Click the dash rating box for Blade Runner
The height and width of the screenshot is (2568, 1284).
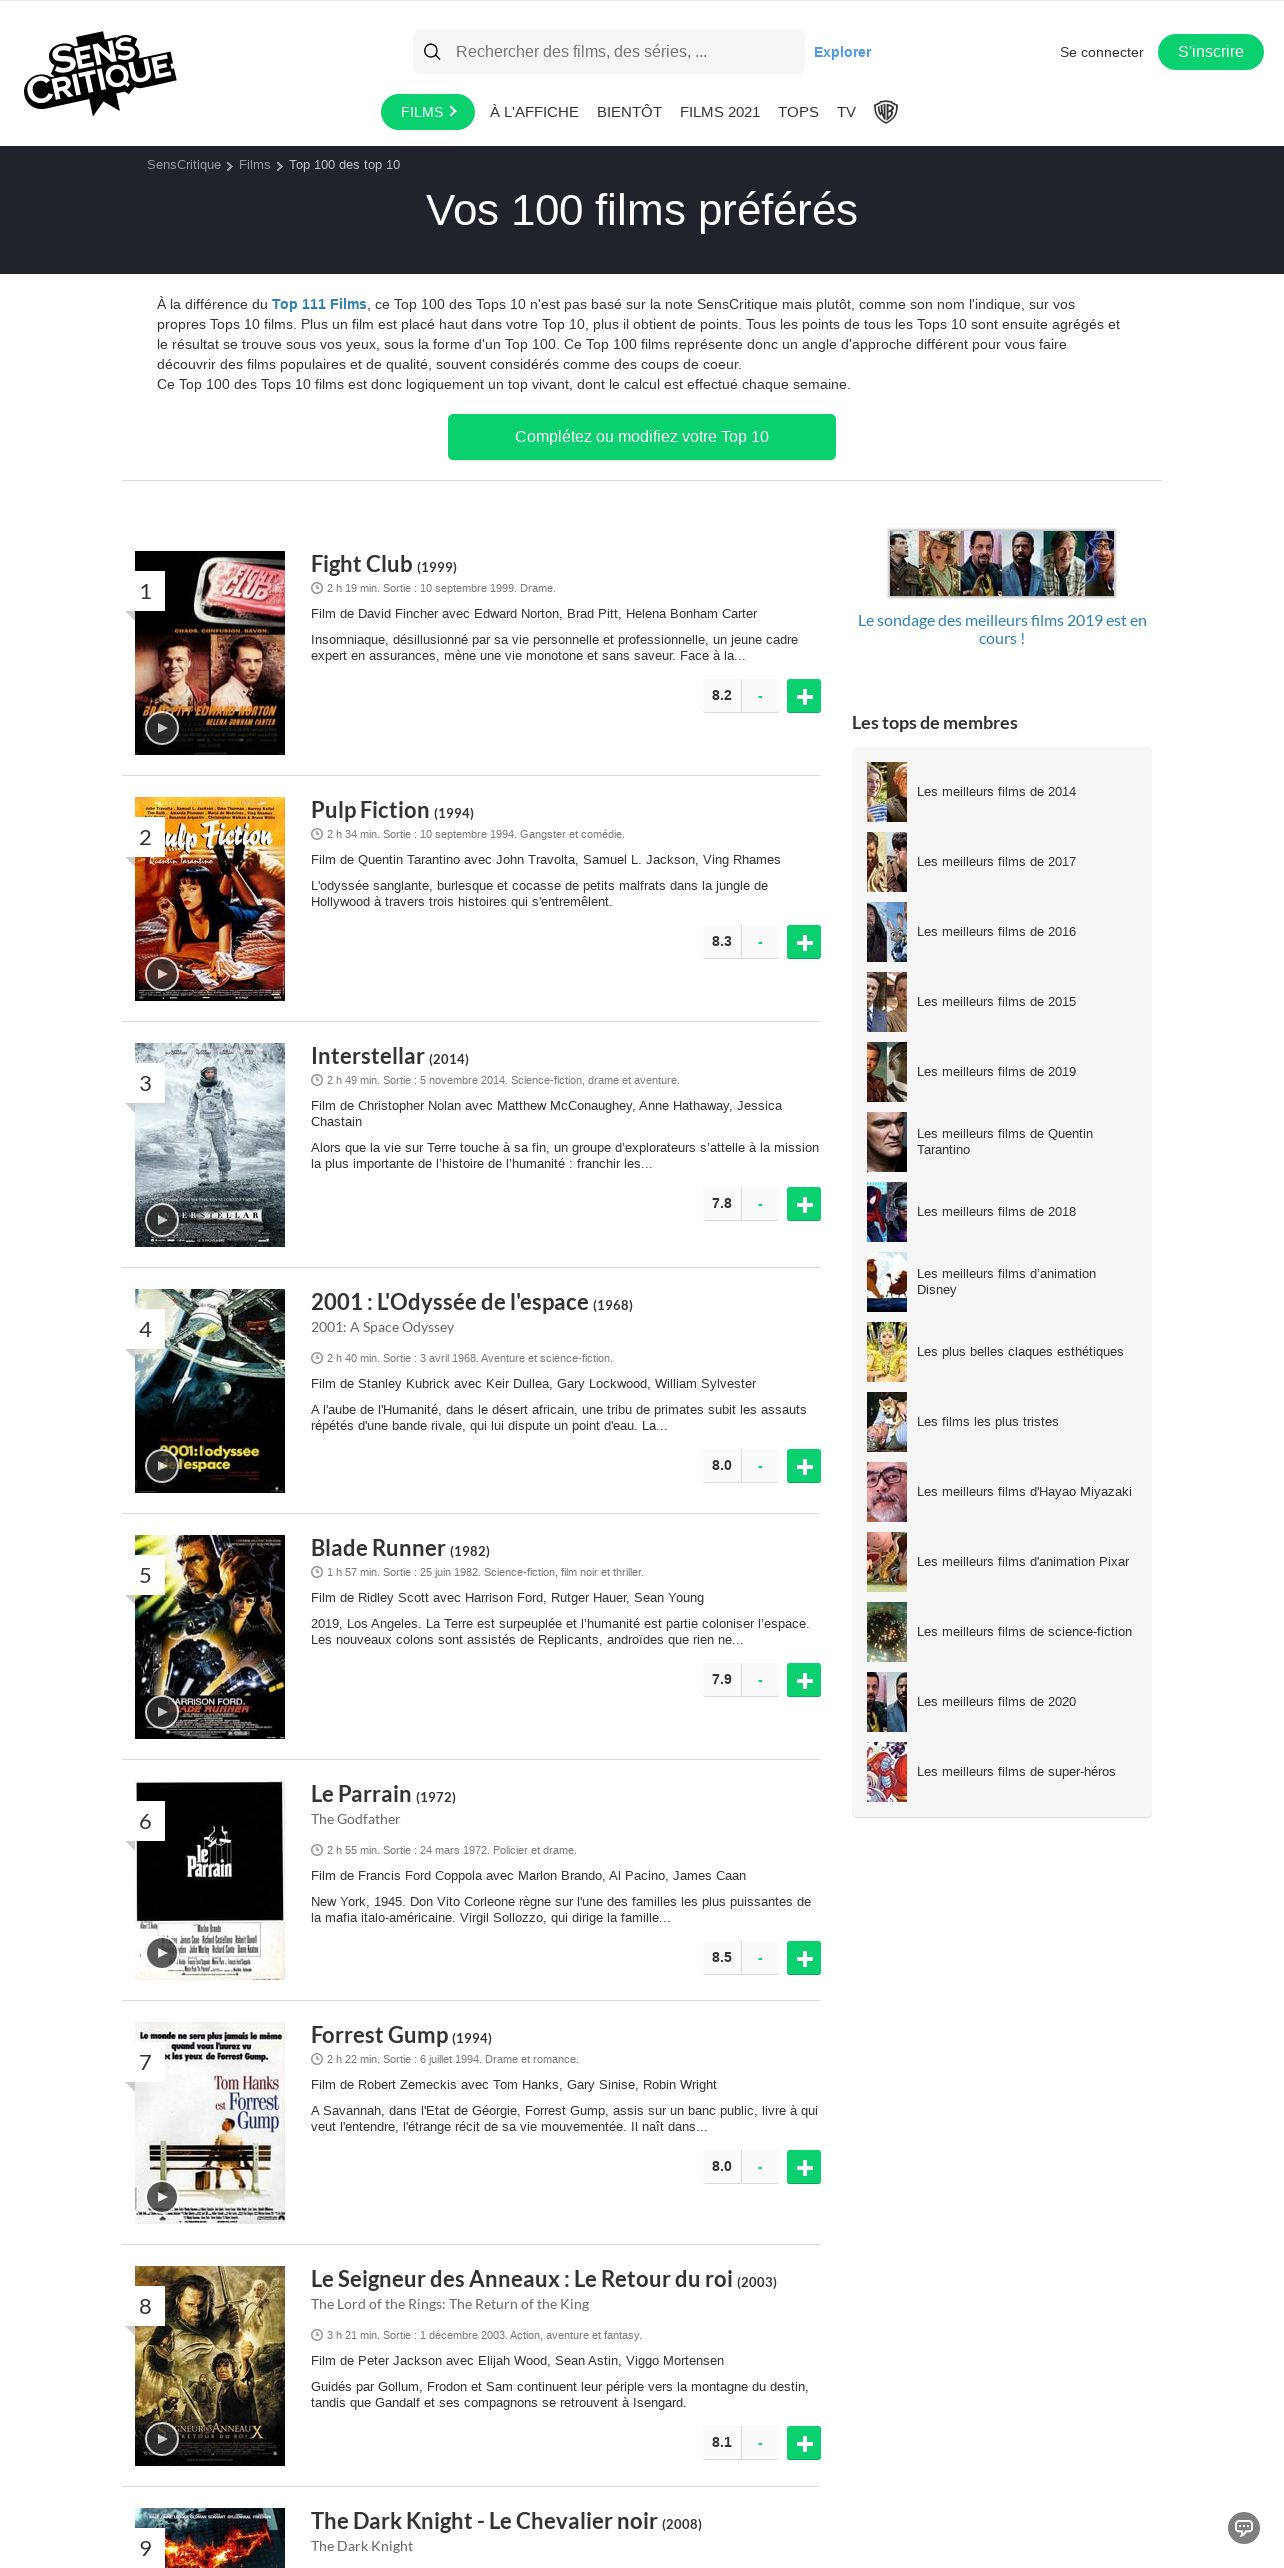[x=760, y=1680]
